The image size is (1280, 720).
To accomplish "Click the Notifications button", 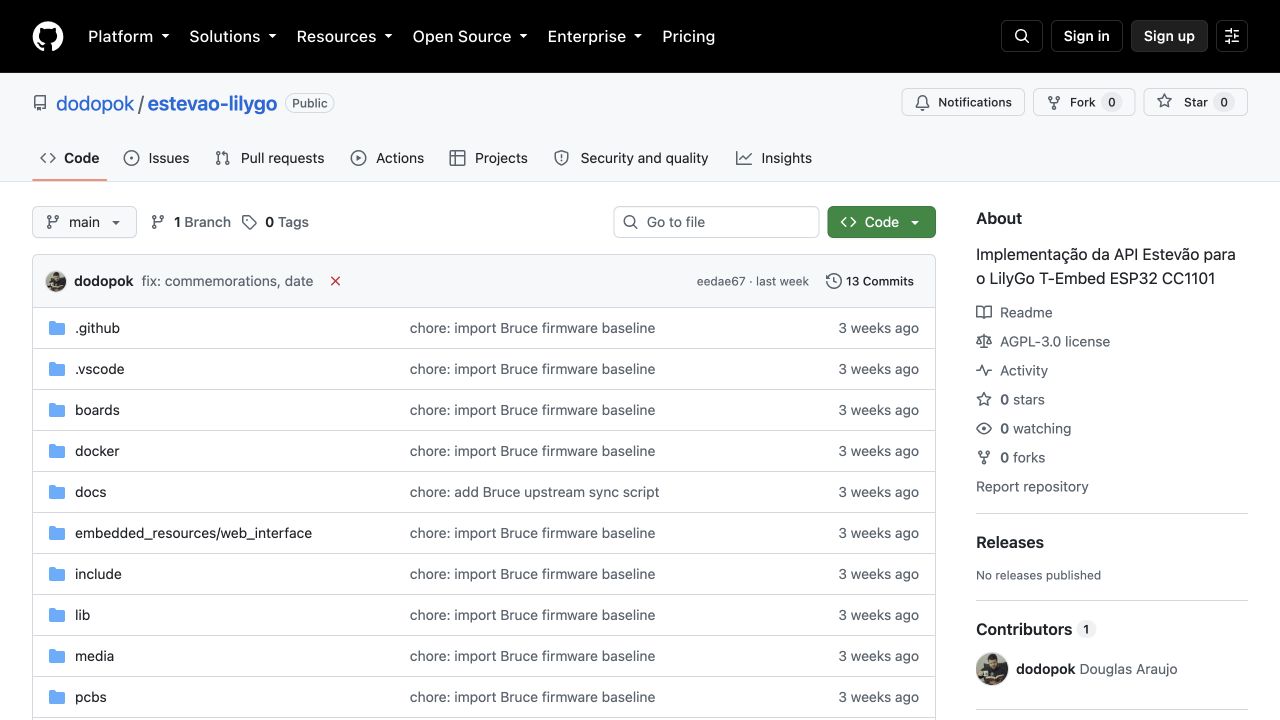I will 963,102.
